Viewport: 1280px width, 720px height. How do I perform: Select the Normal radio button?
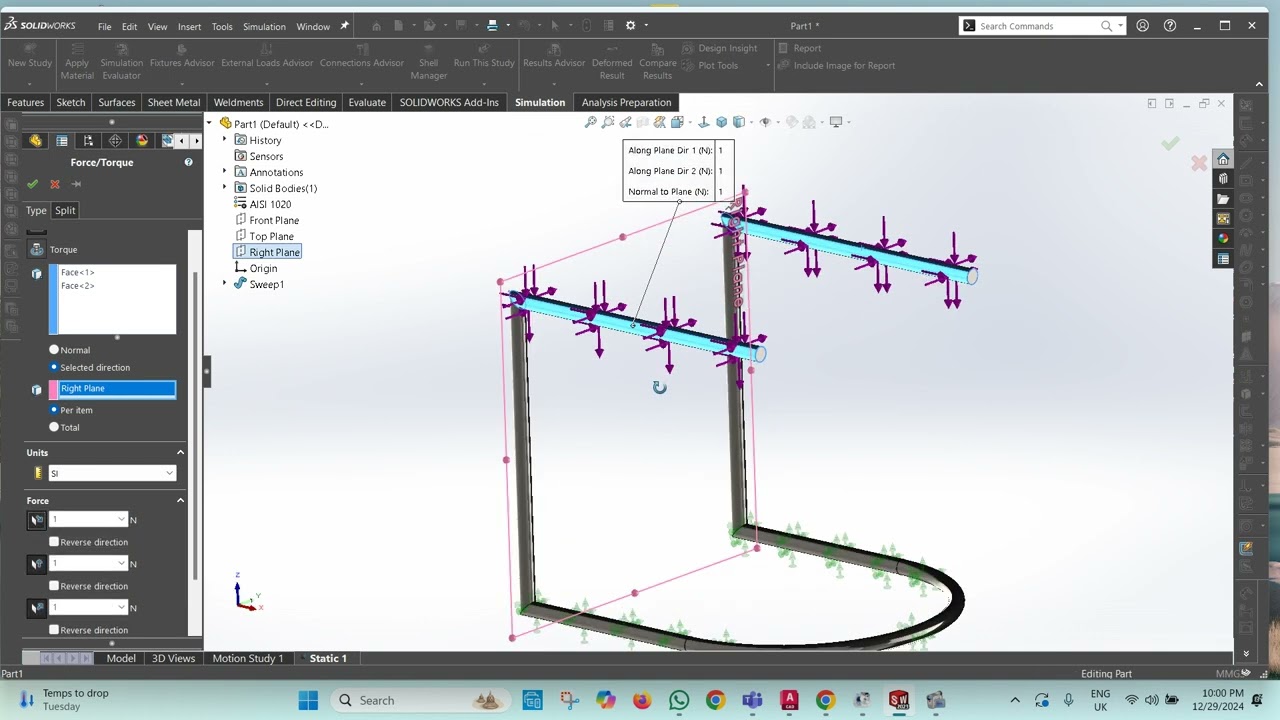tap(54, 350)
